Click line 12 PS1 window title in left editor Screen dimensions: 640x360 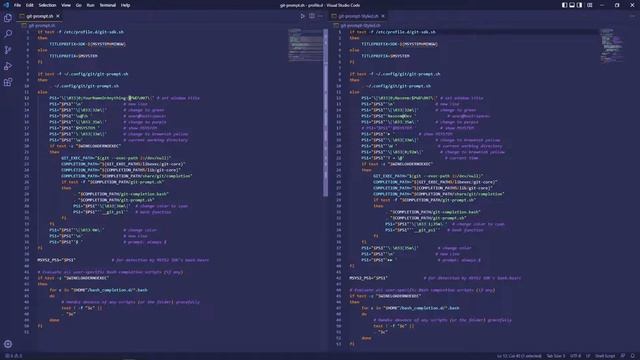[x=124, y=98]
